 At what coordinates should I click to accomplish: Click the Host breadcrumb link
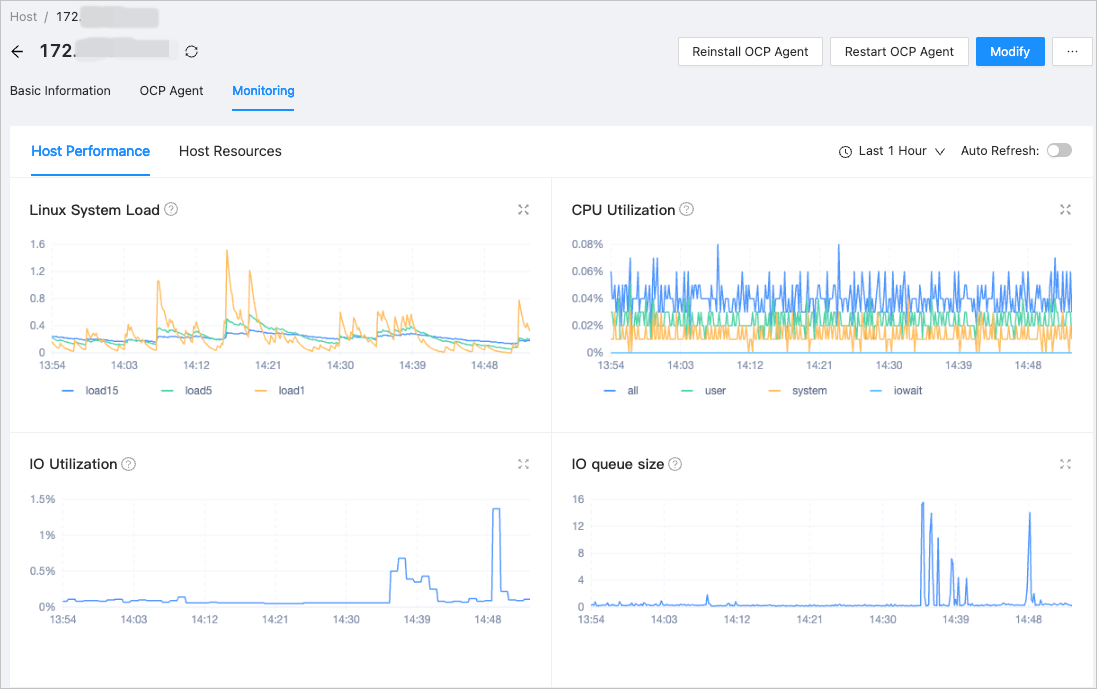coord(24,17)
